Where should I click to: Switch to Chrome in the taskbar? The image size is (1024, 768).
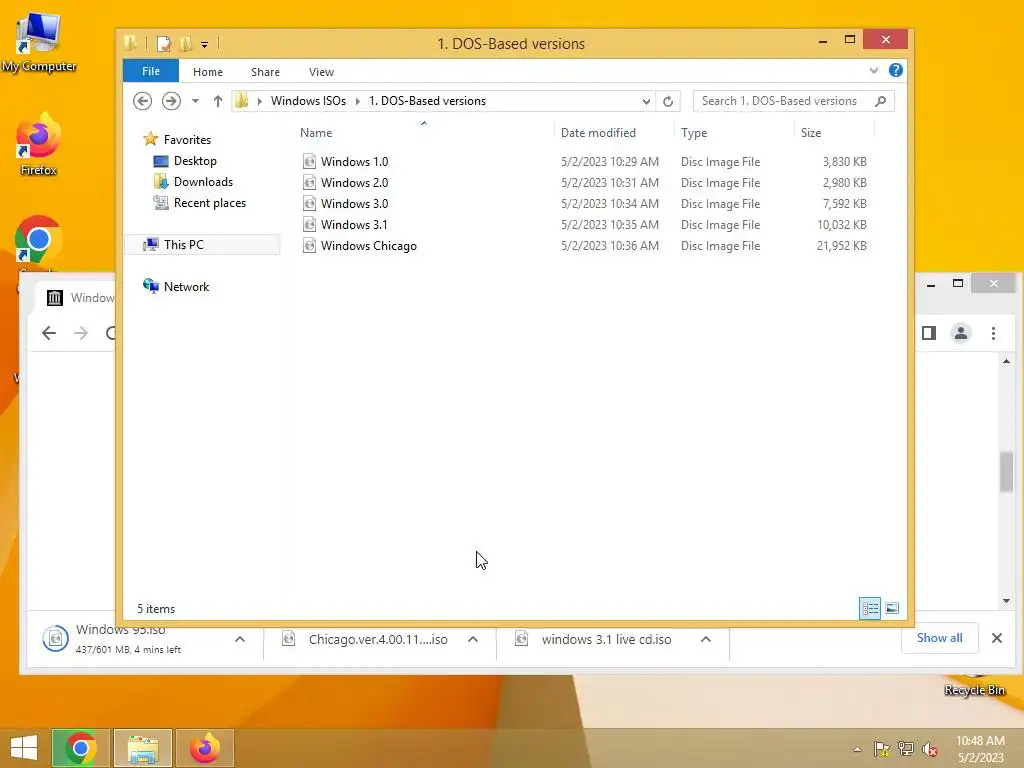click(81, 748)
